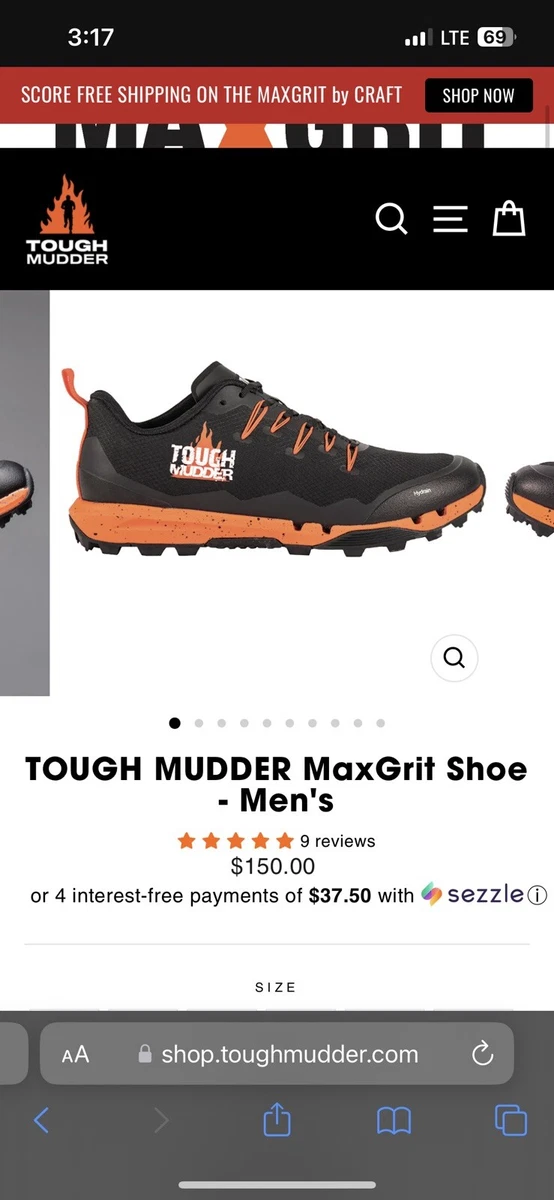
Task: Show all open Safari tabs
Action: [511, 1121]
